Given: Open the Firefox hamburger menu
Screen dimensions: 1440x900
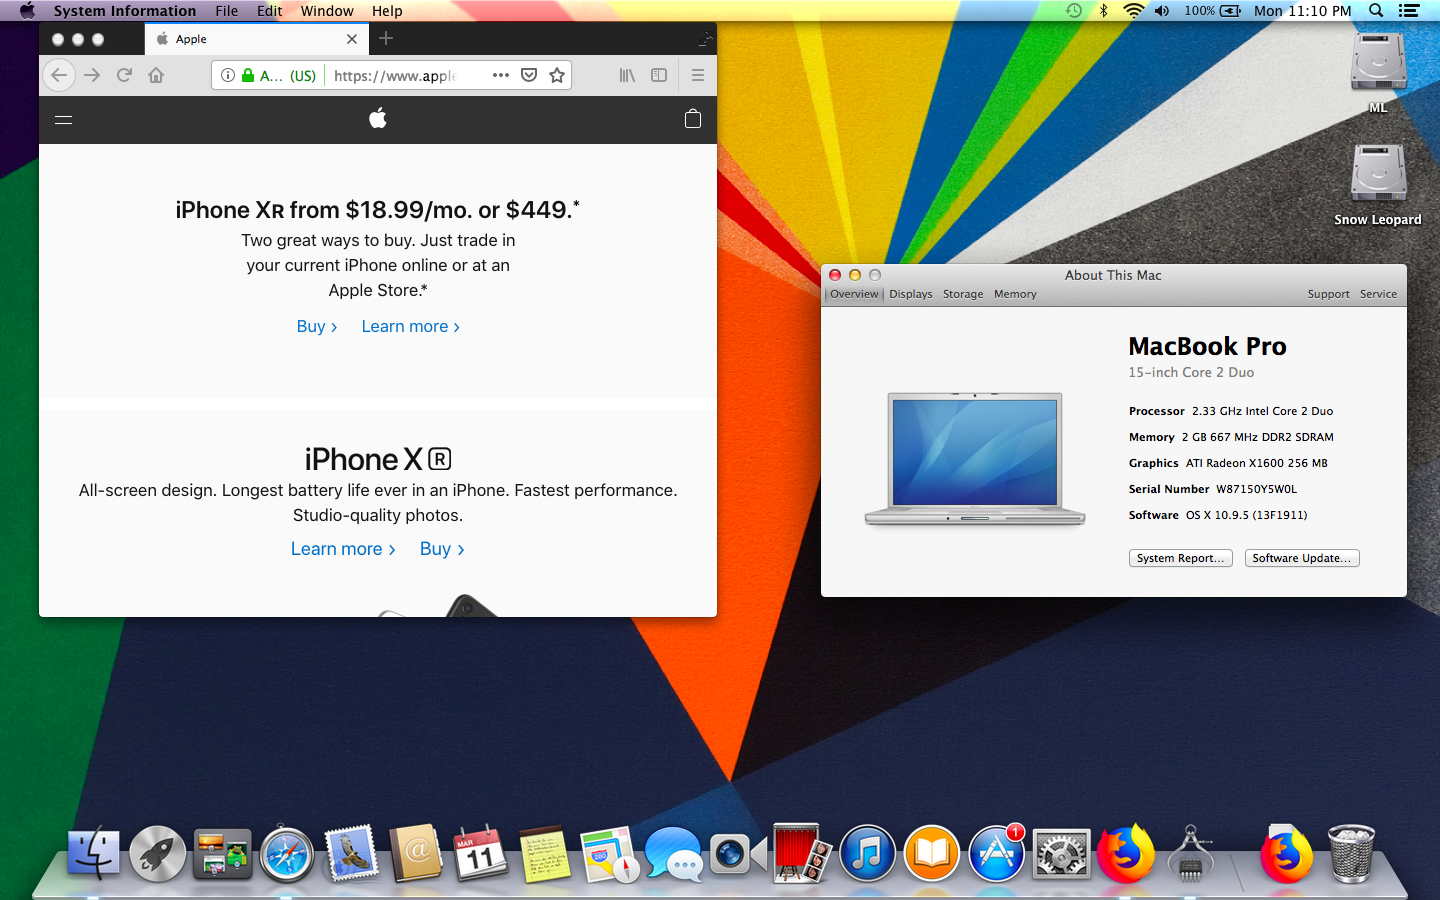Looking at the screenshot, I should point(698,75).
